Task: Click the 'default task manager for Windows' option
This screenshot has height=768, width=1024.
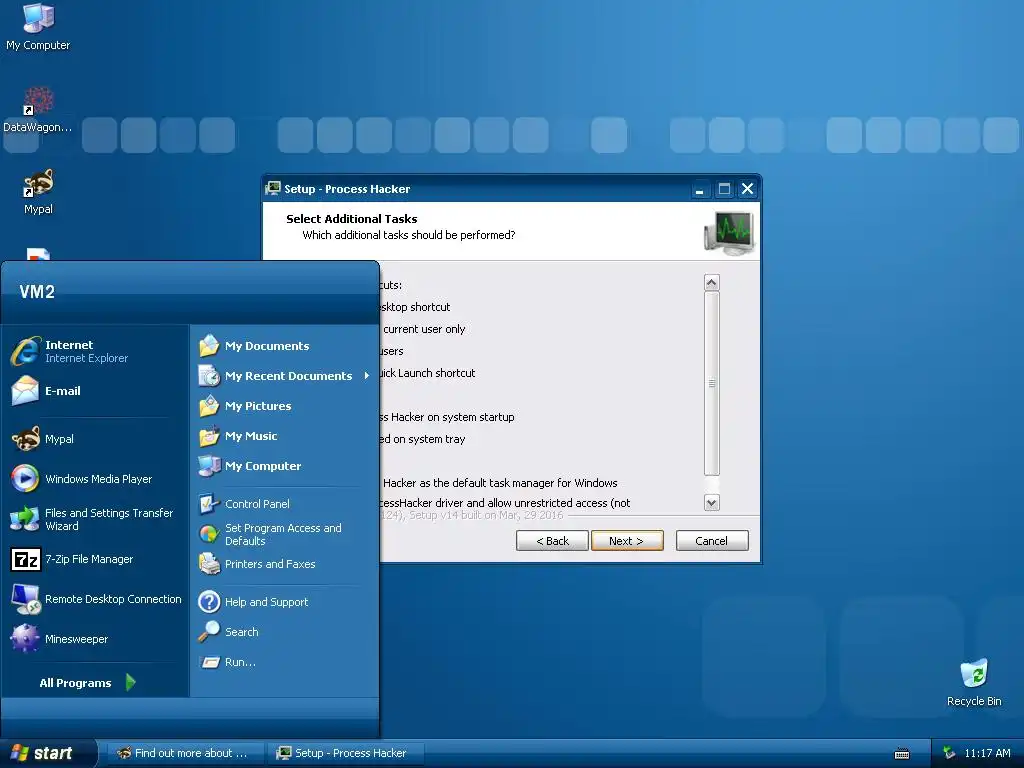Action: click(x=500, y=483)
